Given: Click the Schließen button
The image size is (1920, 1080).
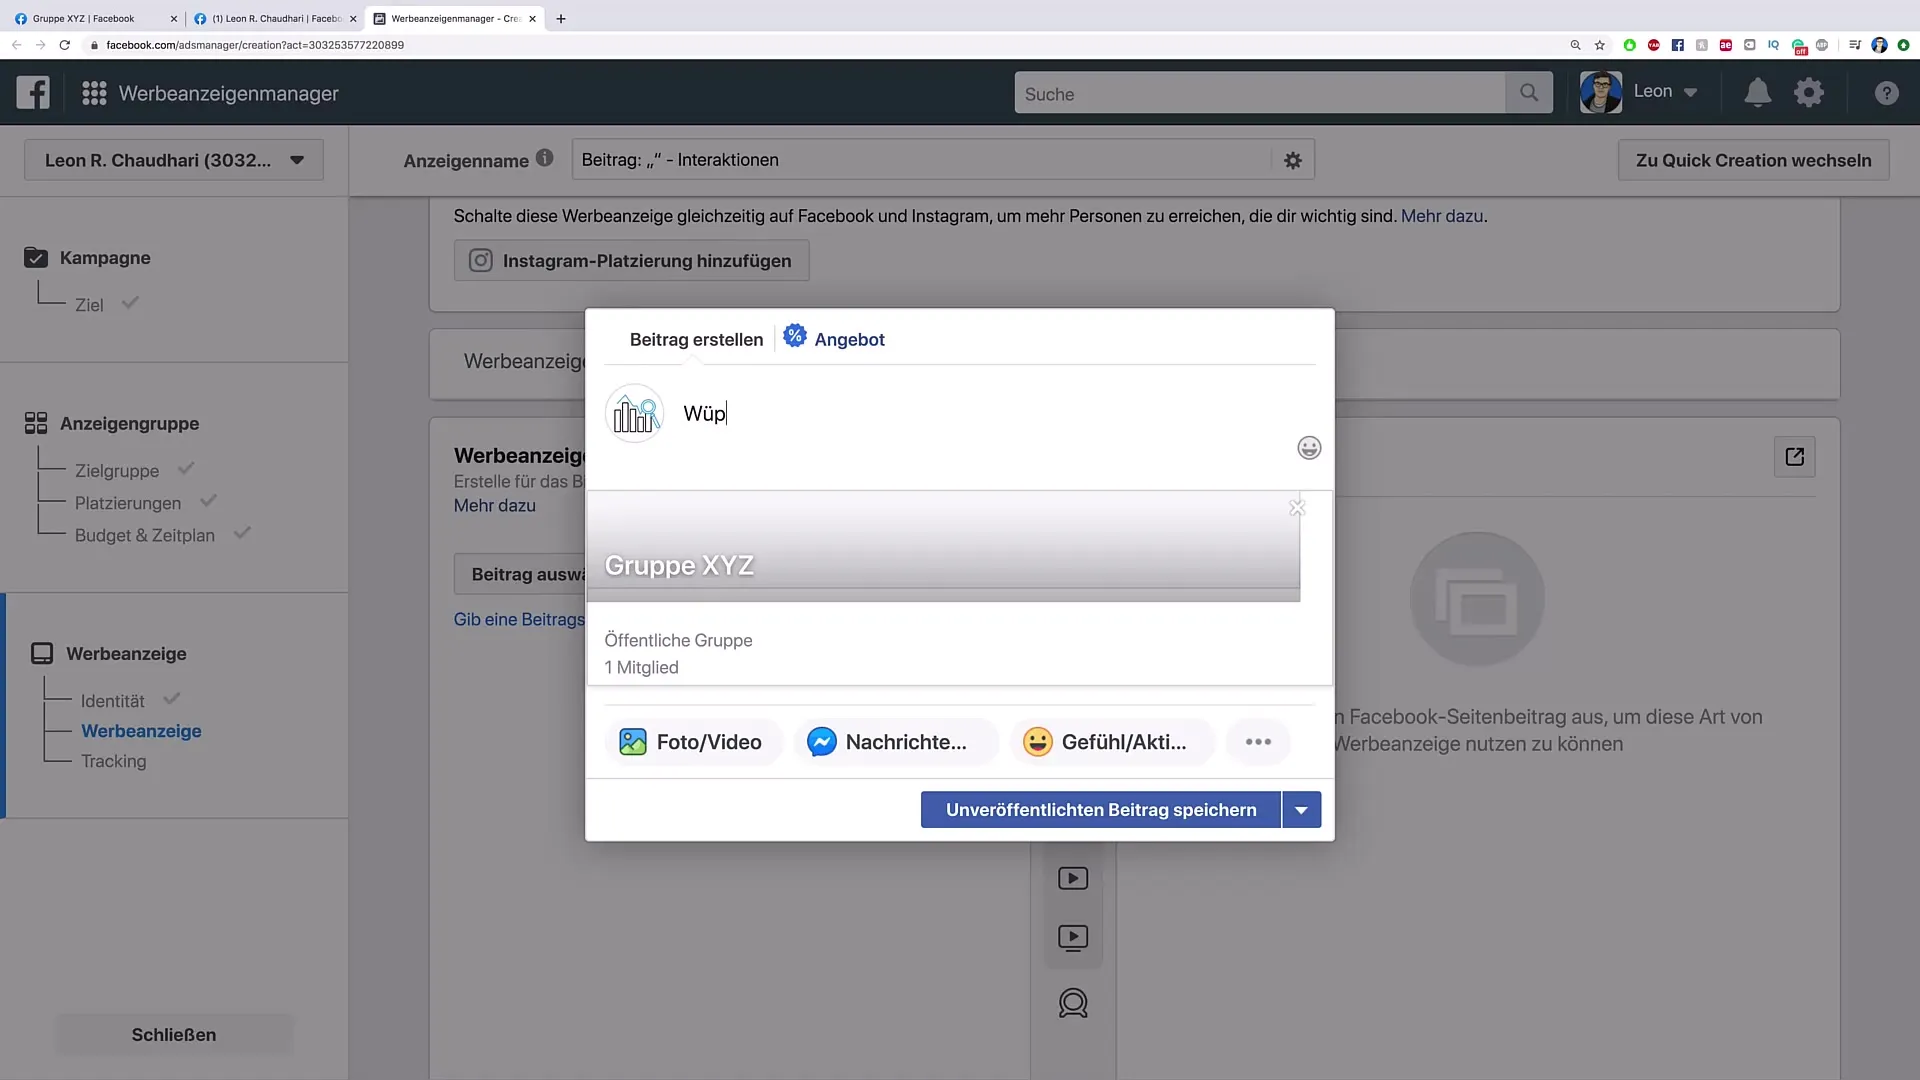Looking at the screenshot, I should tap(174, 1035).
